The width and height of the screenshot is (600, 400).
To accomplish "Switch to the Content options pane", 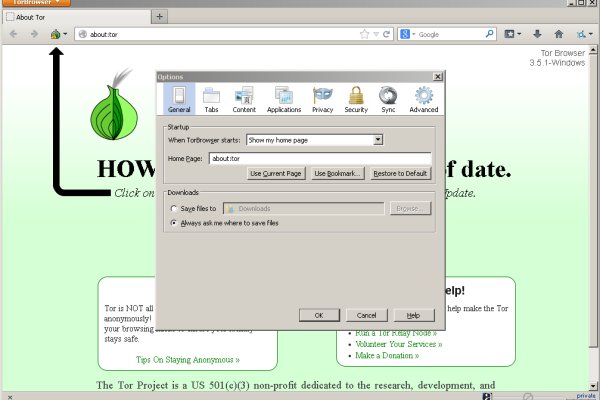I will point(244,99).
